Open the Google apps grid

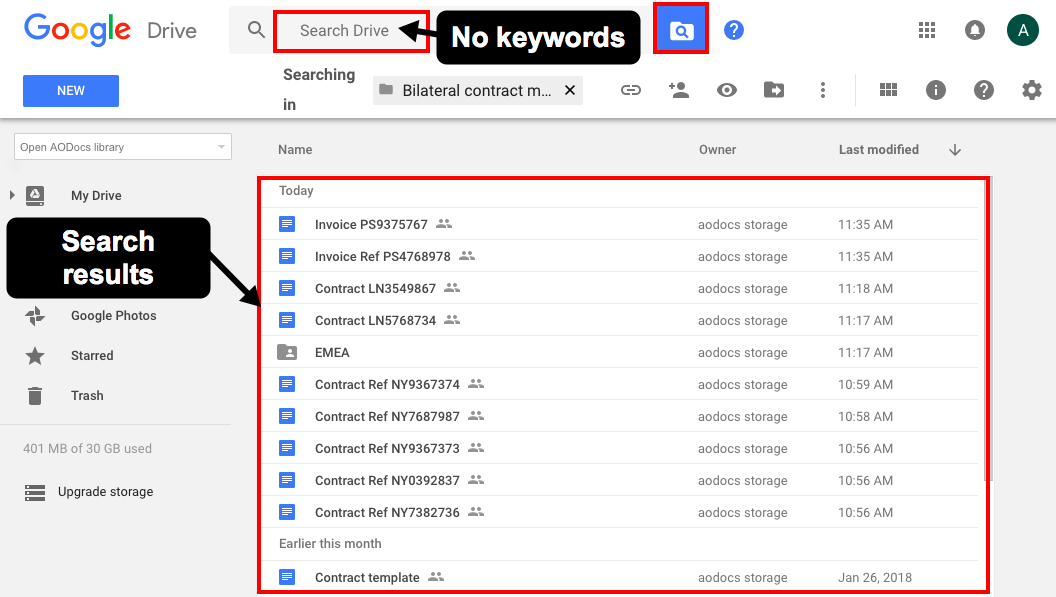click(x=927, y=30)
